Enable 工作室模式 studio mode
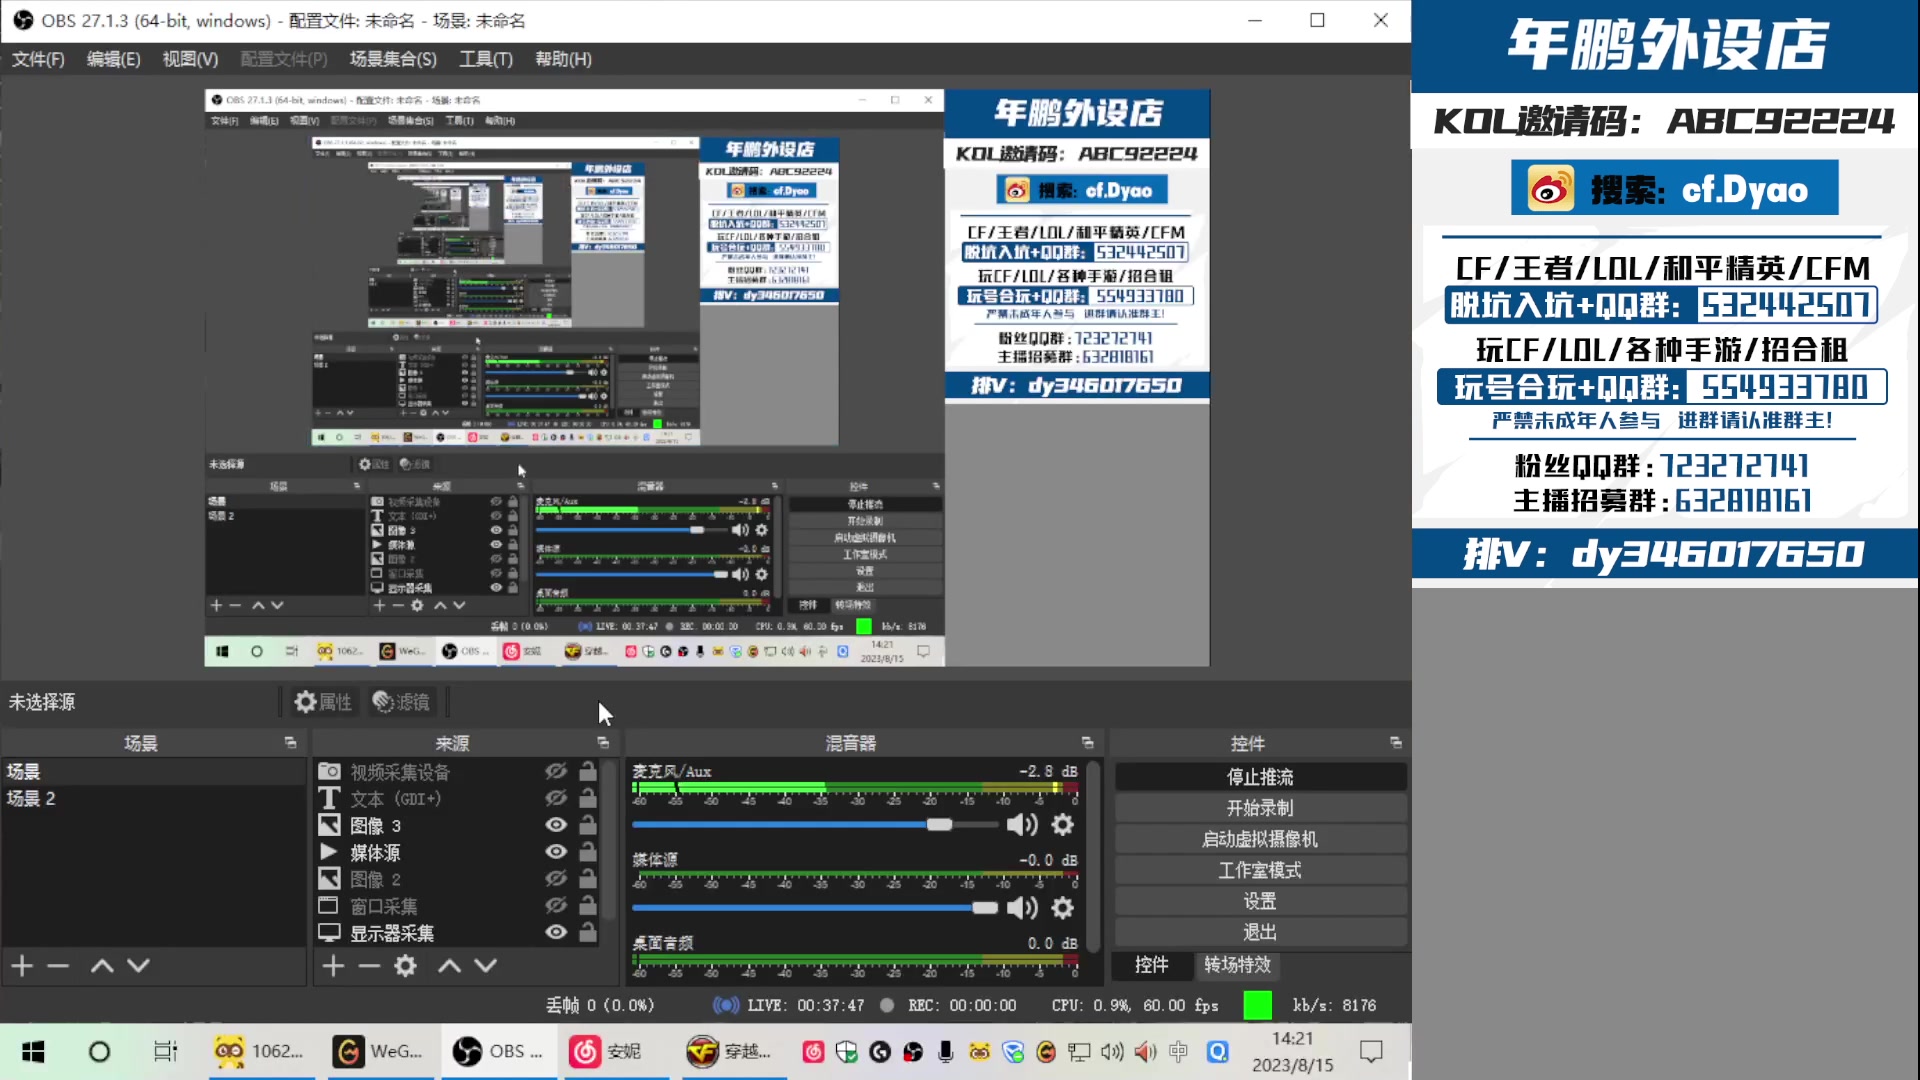Screen dimensions: 1920x1080 pyautogui.click(x=1260, y=870)
